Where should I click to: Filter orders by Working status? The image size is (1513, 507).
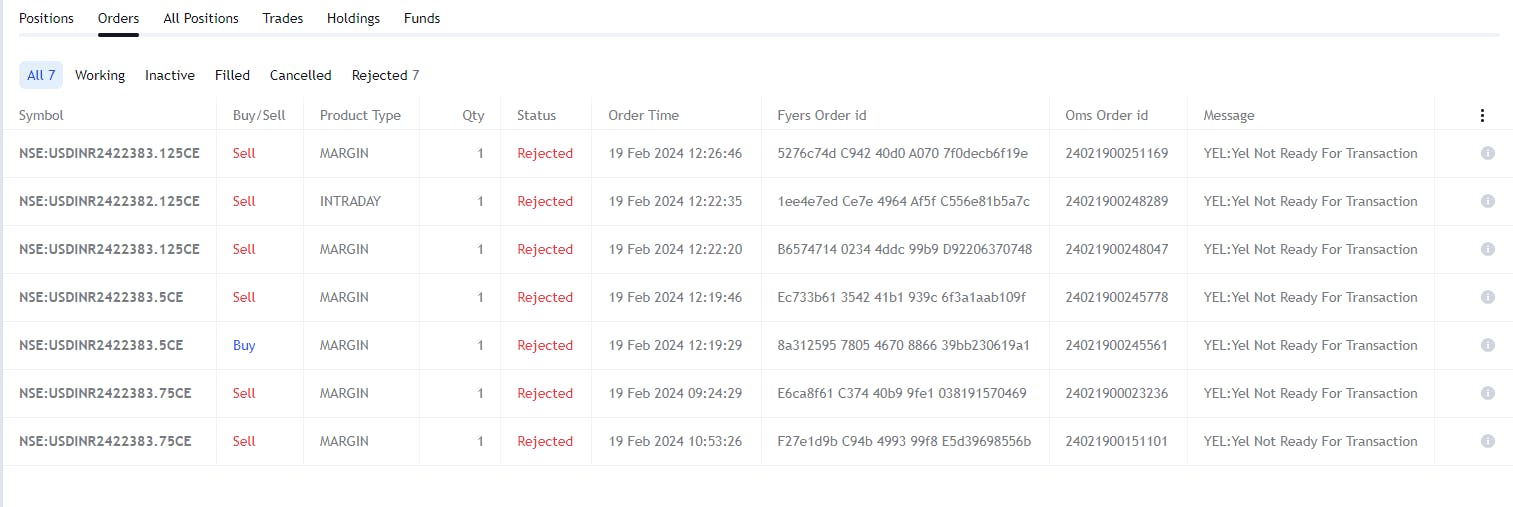tap(100, 75)
